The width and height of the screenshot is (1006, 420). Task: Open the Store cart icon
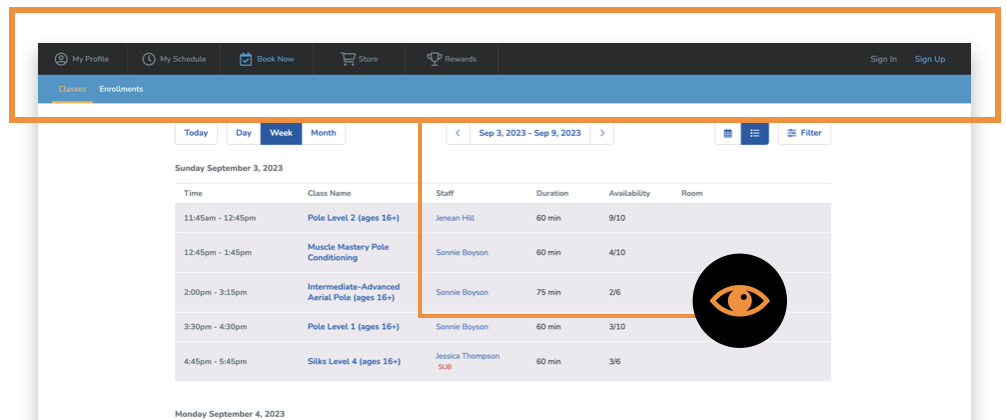click(348, 59)
